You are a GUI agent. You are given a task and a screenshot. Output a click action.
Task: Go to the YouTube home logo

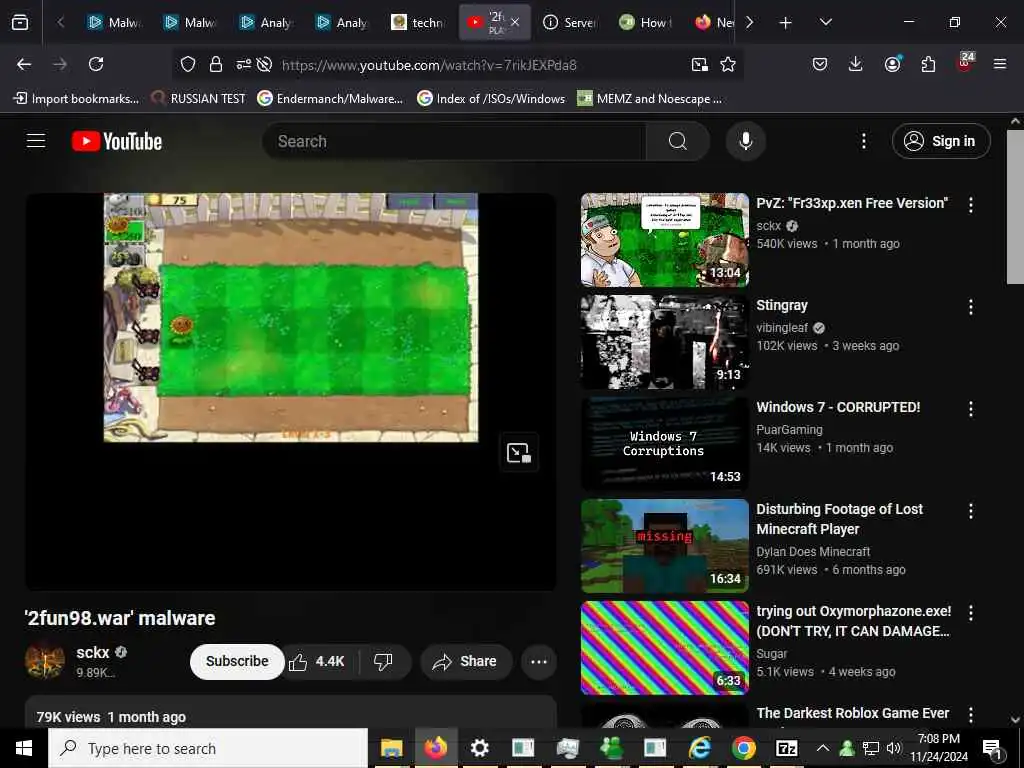tap(117, 141)
